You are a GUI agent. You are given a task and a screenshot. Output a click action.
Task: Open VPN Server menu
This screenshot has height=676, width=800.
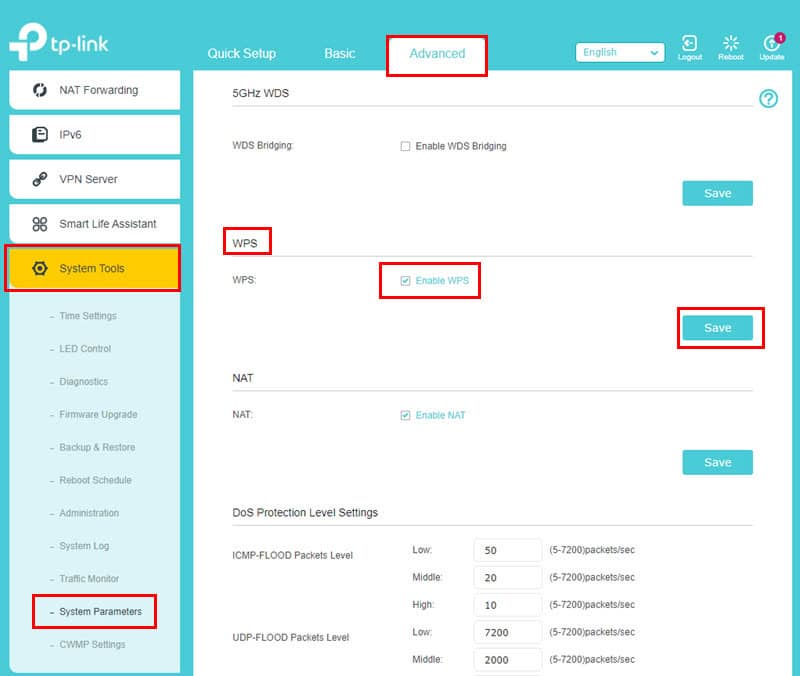pyautogui.click(x=95, y=179)
